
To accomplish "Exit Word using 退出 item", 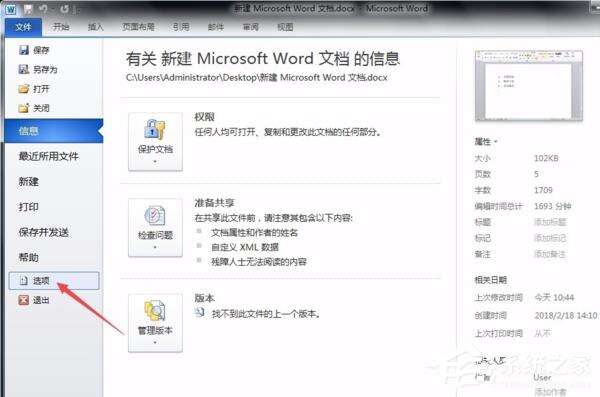I will point(34,300).
